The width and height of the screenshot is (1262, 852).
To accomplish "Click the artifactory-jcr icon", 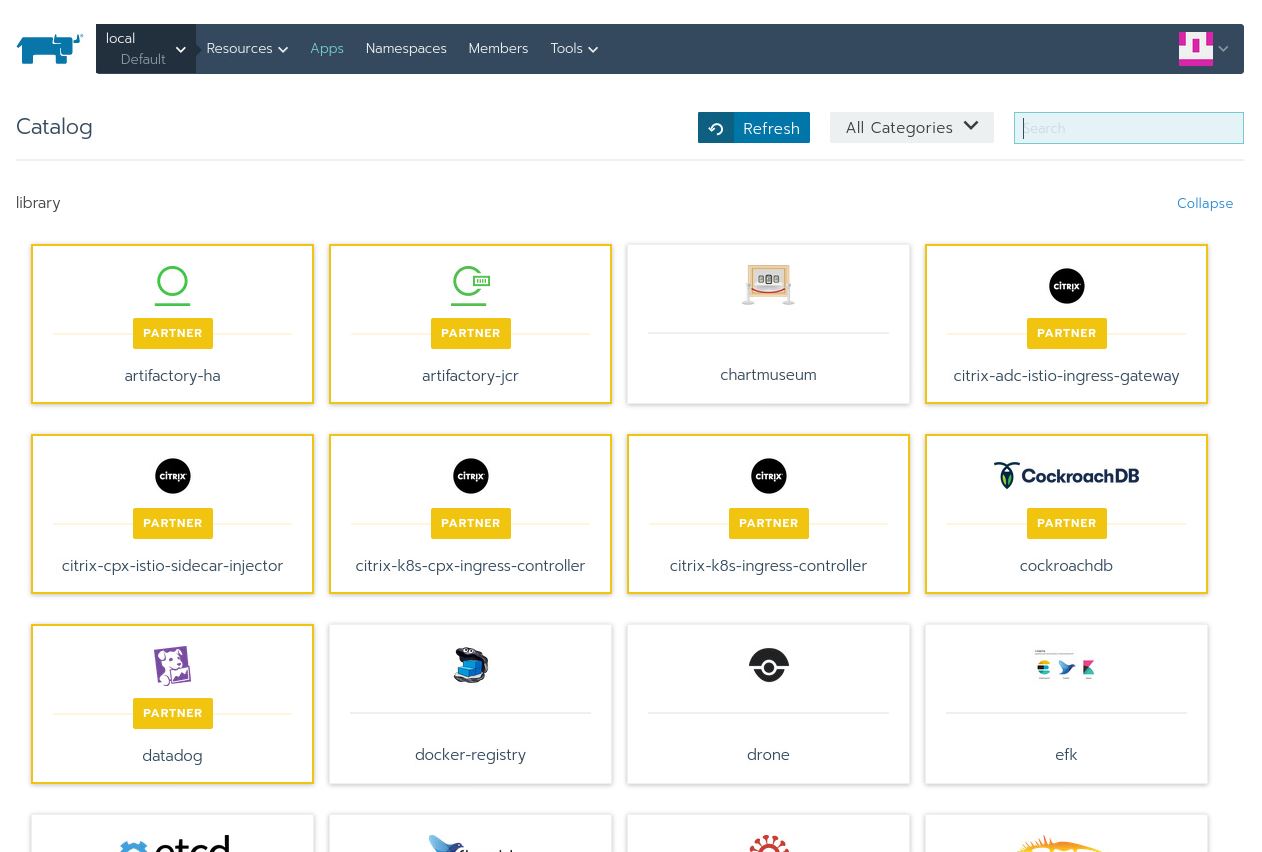I will [470, 285].
